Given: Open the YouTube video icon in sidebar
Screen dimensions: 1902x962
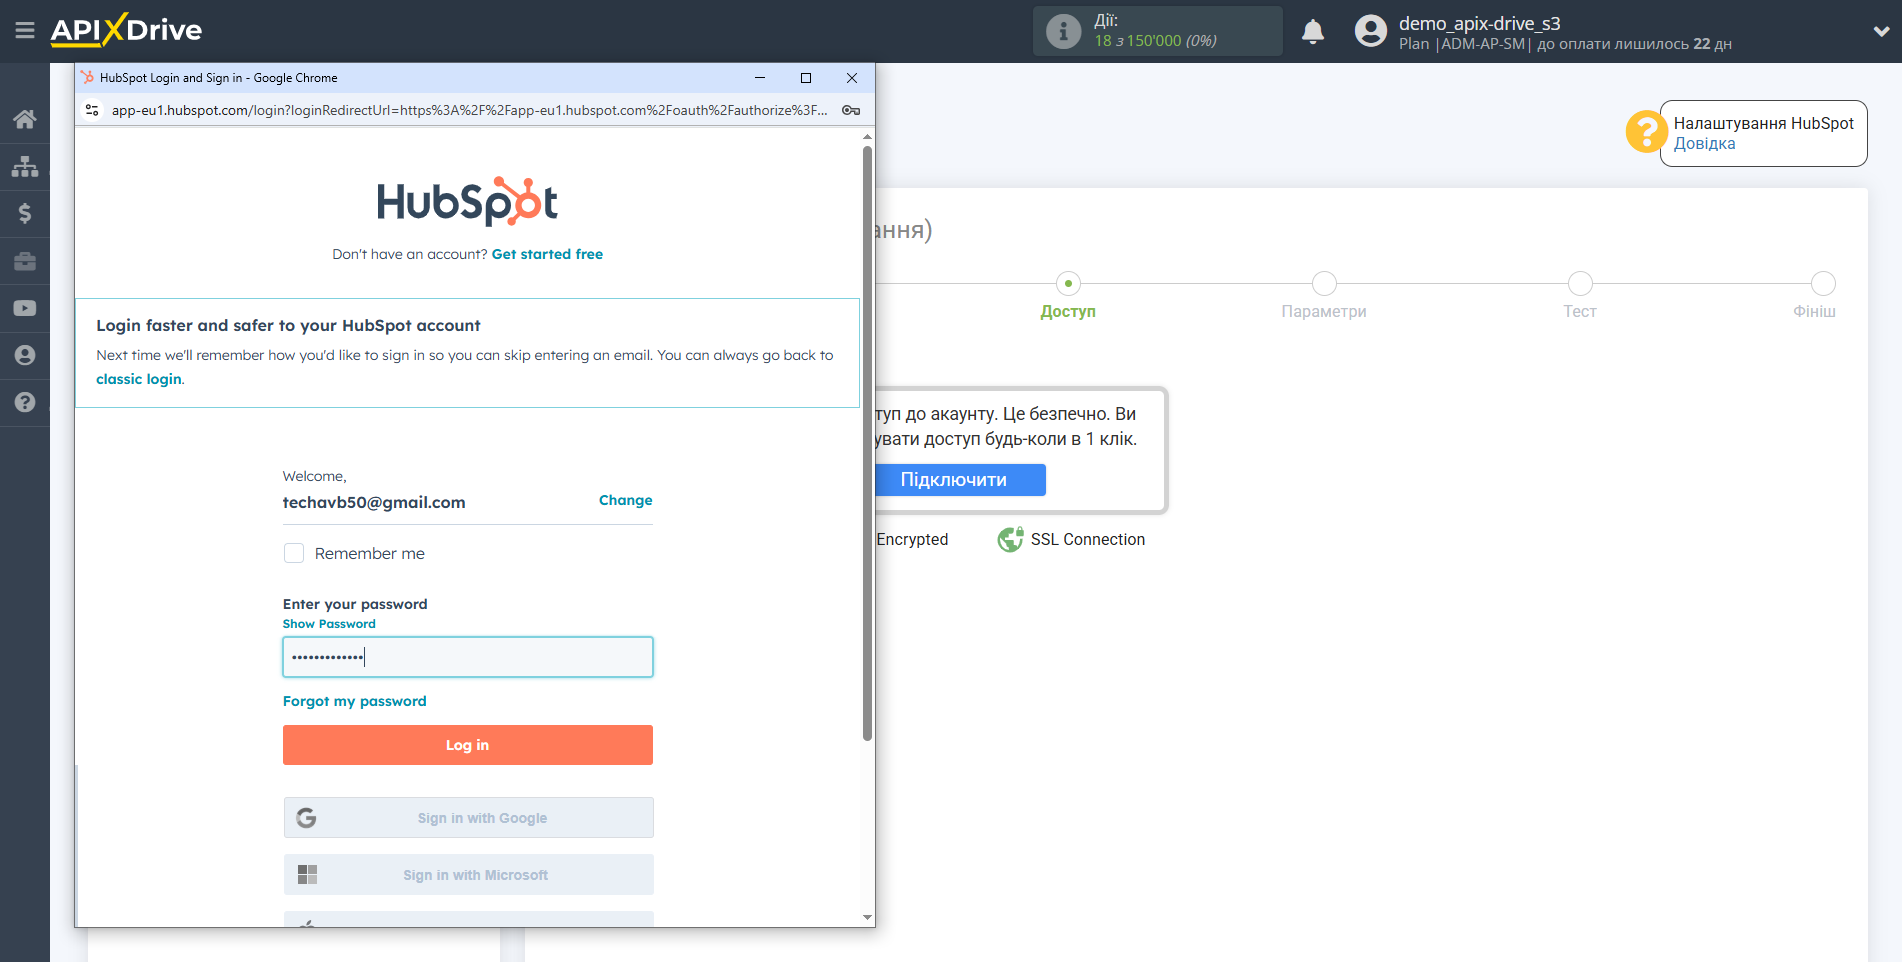Looking at the screenshot, I should tap(25, 308).
